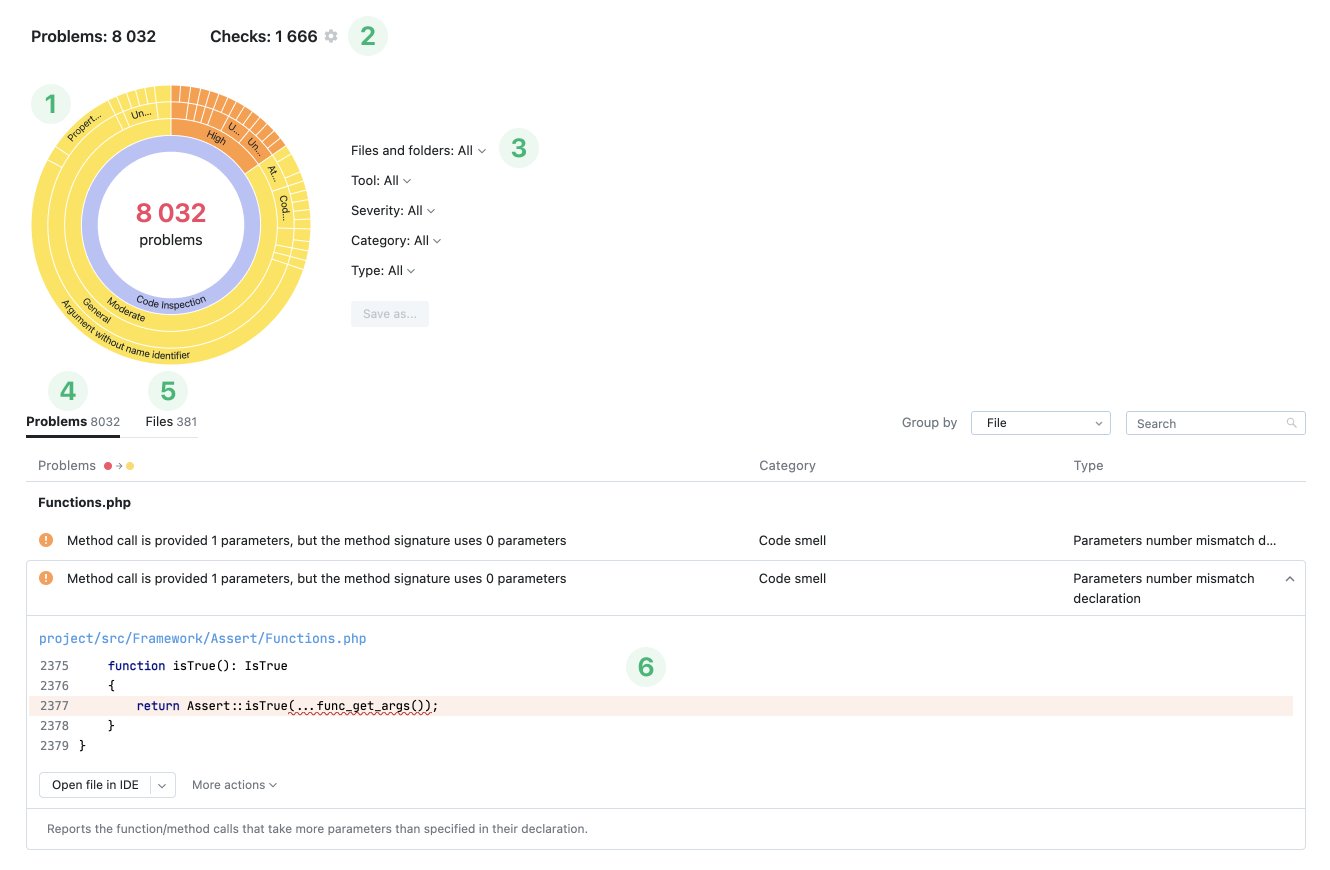This screenshot has height=870, width=1330.
Task: Click the search magnifier icon
Action: (x=1292, y=423)
